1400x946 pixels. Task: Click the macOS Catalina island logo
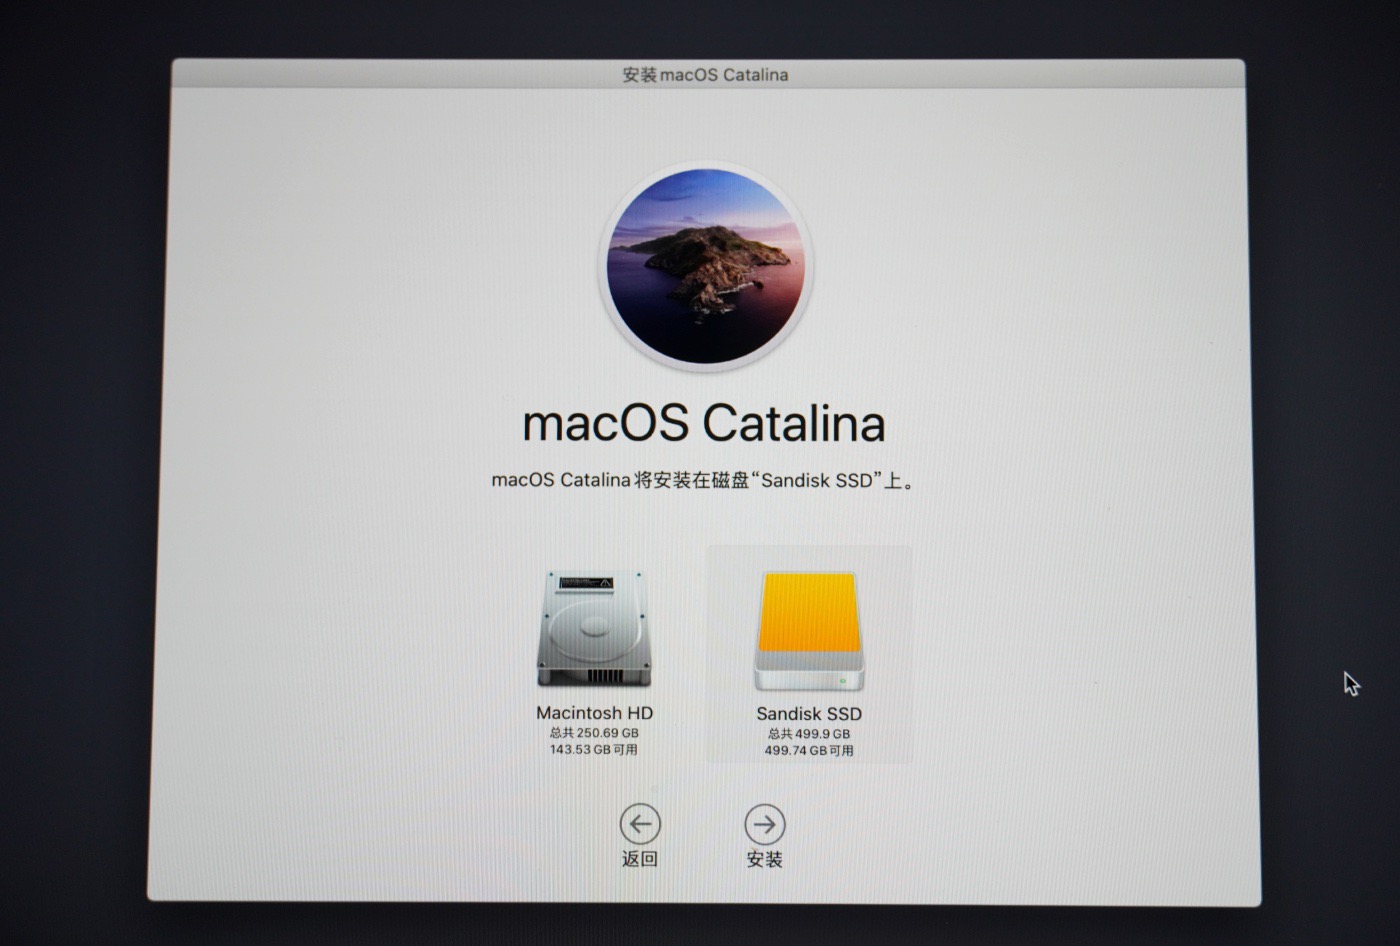tap(706, 266)
